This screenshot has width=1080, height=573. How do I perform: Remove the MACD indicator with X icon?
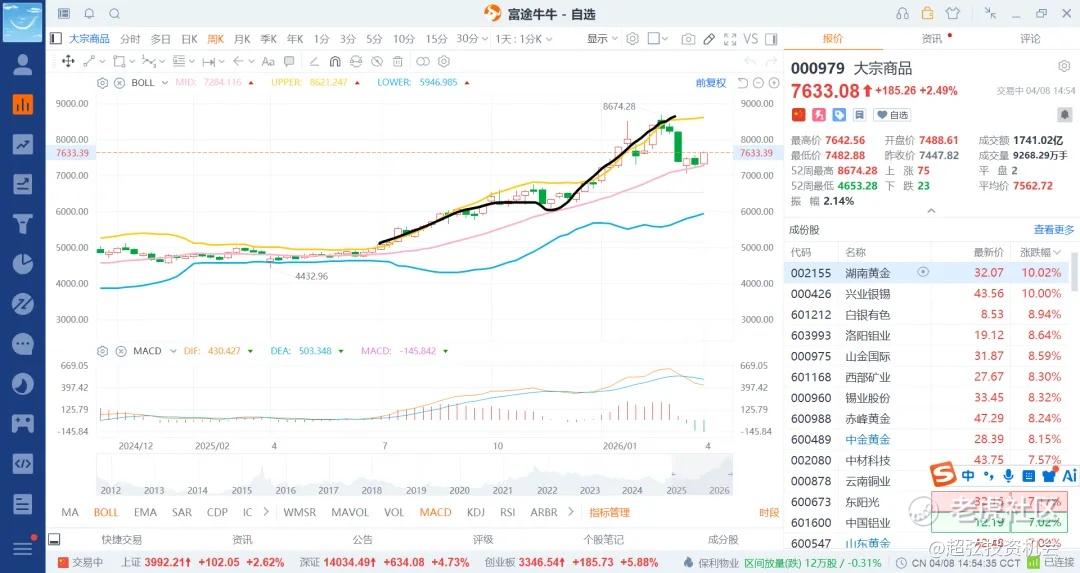click(121, 351)
